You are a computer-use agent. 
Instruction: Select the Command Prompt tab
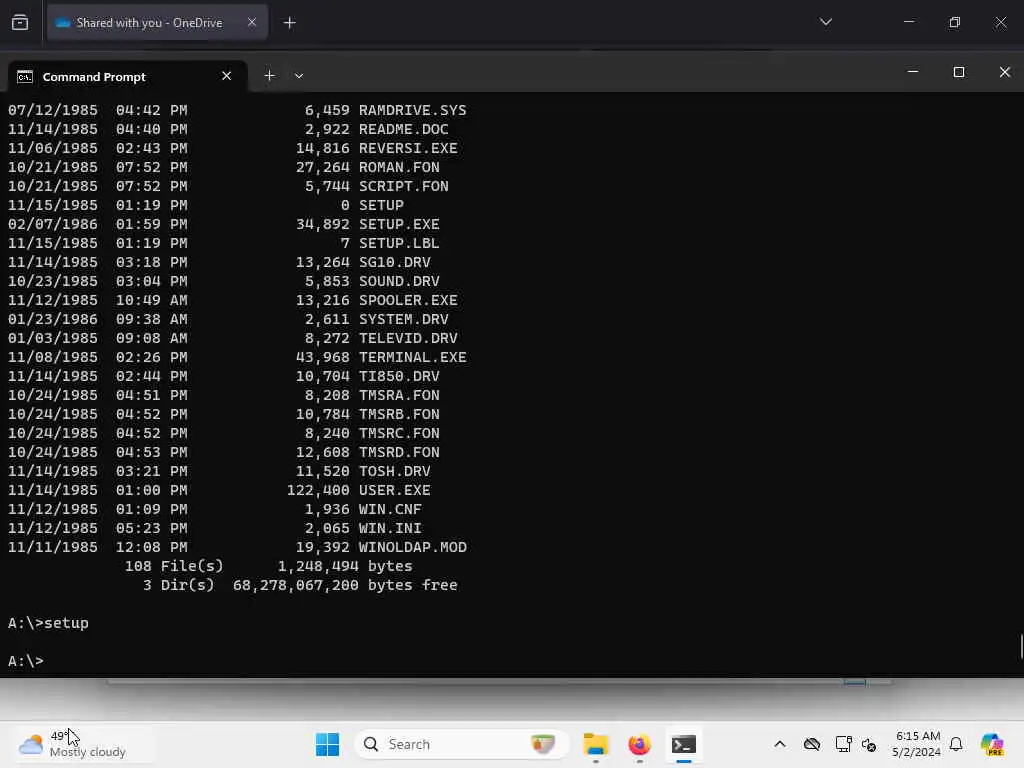(127, 76)
